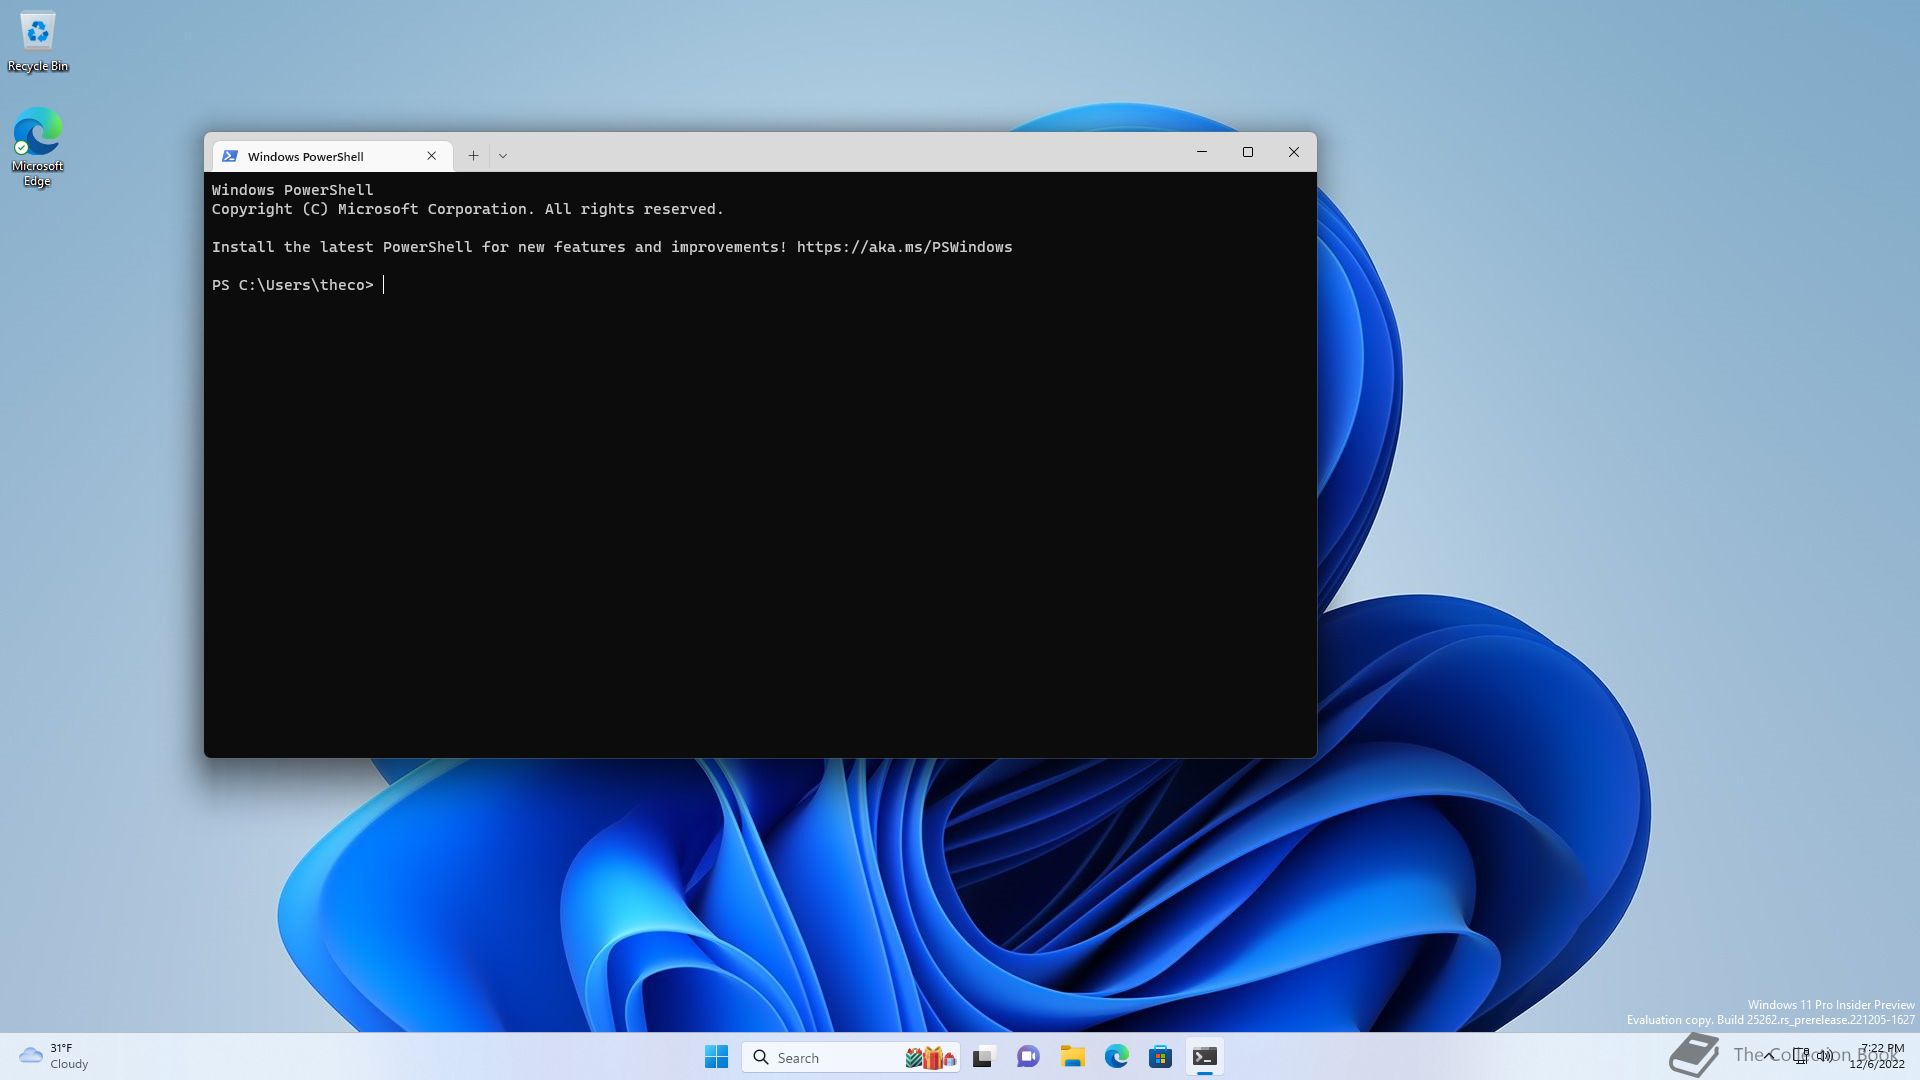Open the weather widget showing Cloudy
1920x1080 pixels.
coord(55,1056)
